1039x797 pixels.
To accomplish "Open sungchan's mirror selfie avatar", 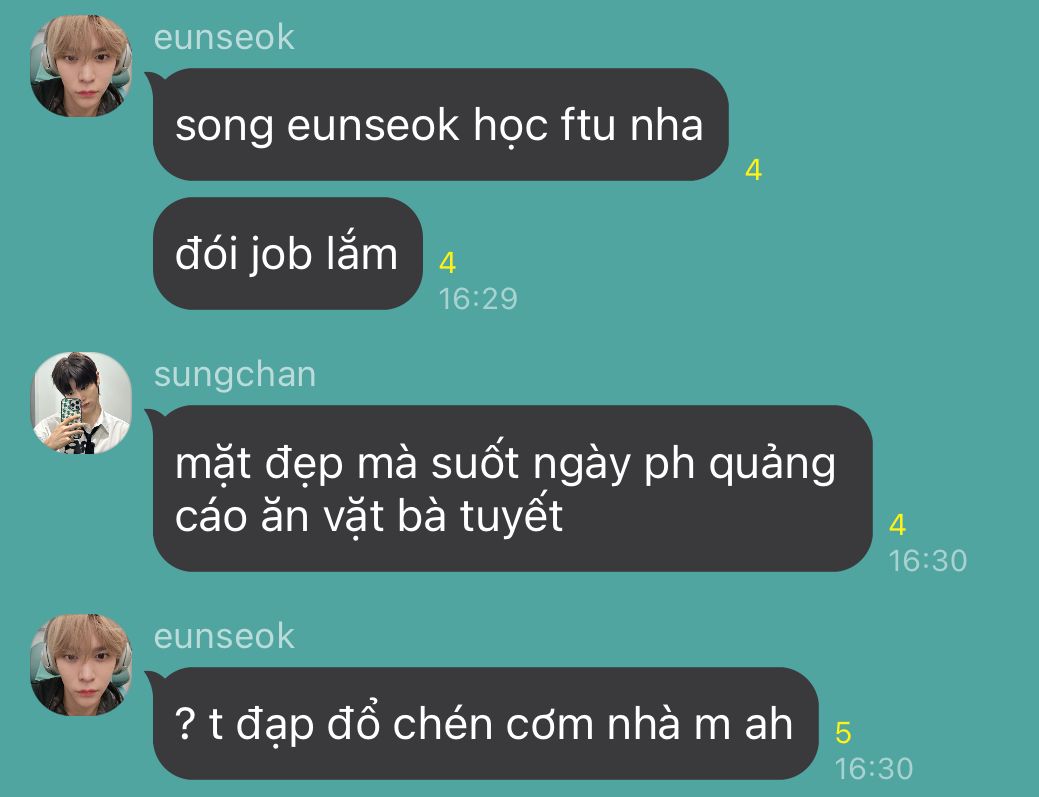I will [x=81, y=403].
